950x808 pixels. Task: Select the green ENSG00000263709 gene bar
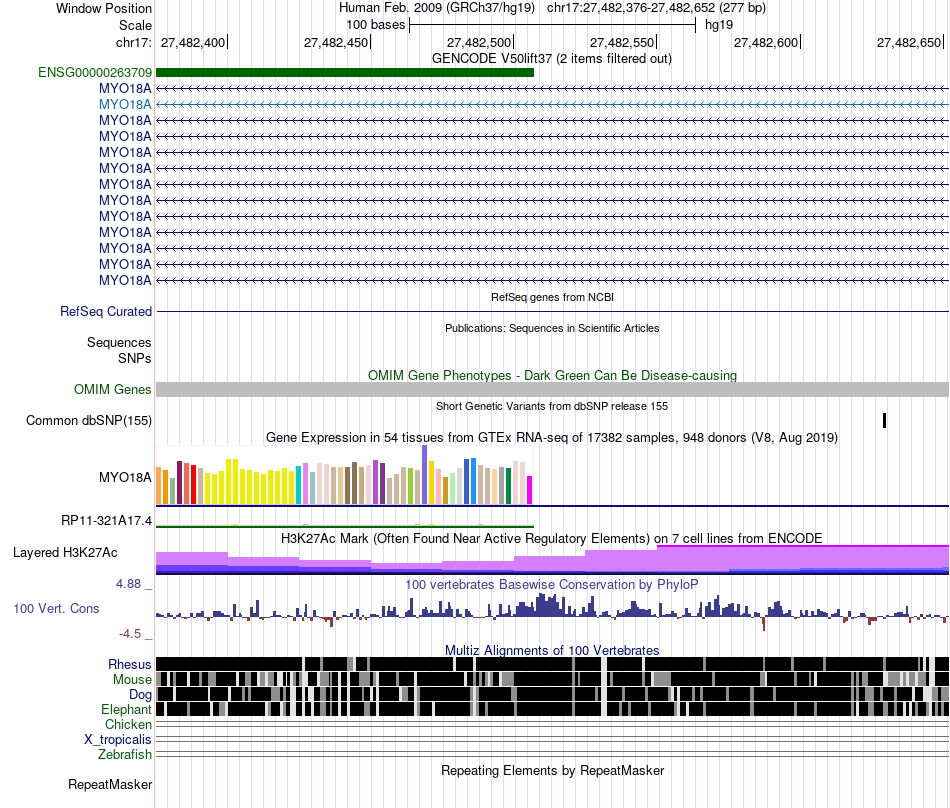click(x=345, y=73)
